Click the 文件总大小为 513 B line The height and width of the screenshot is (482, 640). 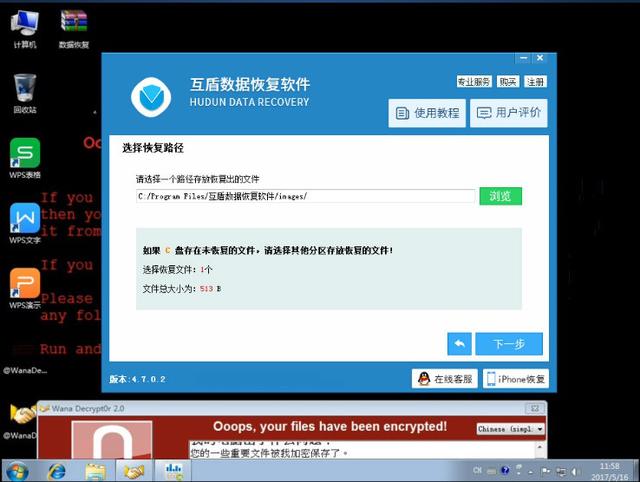tap(182, 289)
